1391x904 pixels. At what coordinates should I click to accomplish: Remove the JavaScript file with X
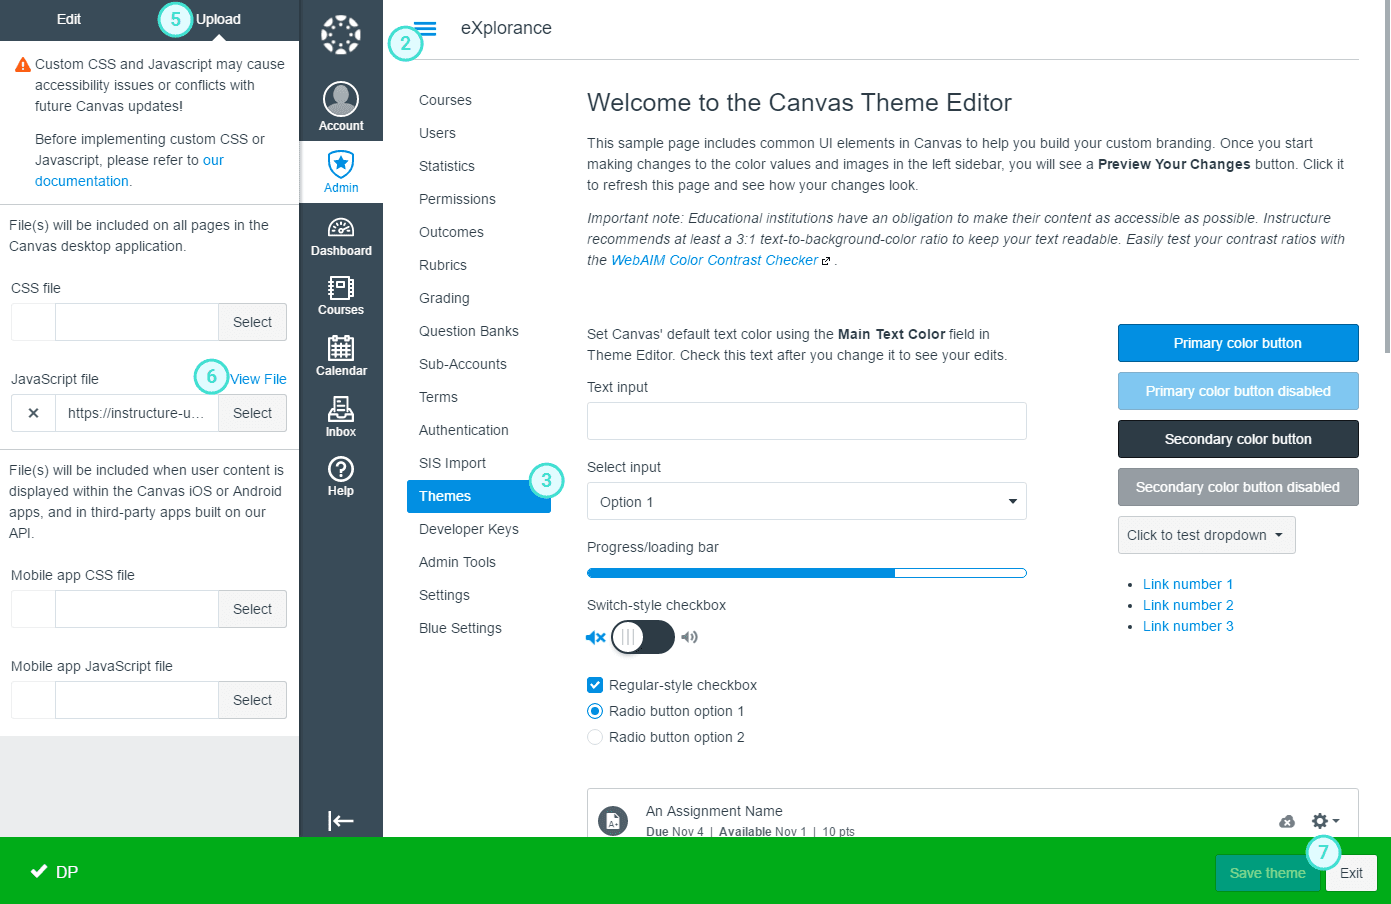[x=33, y=413]
